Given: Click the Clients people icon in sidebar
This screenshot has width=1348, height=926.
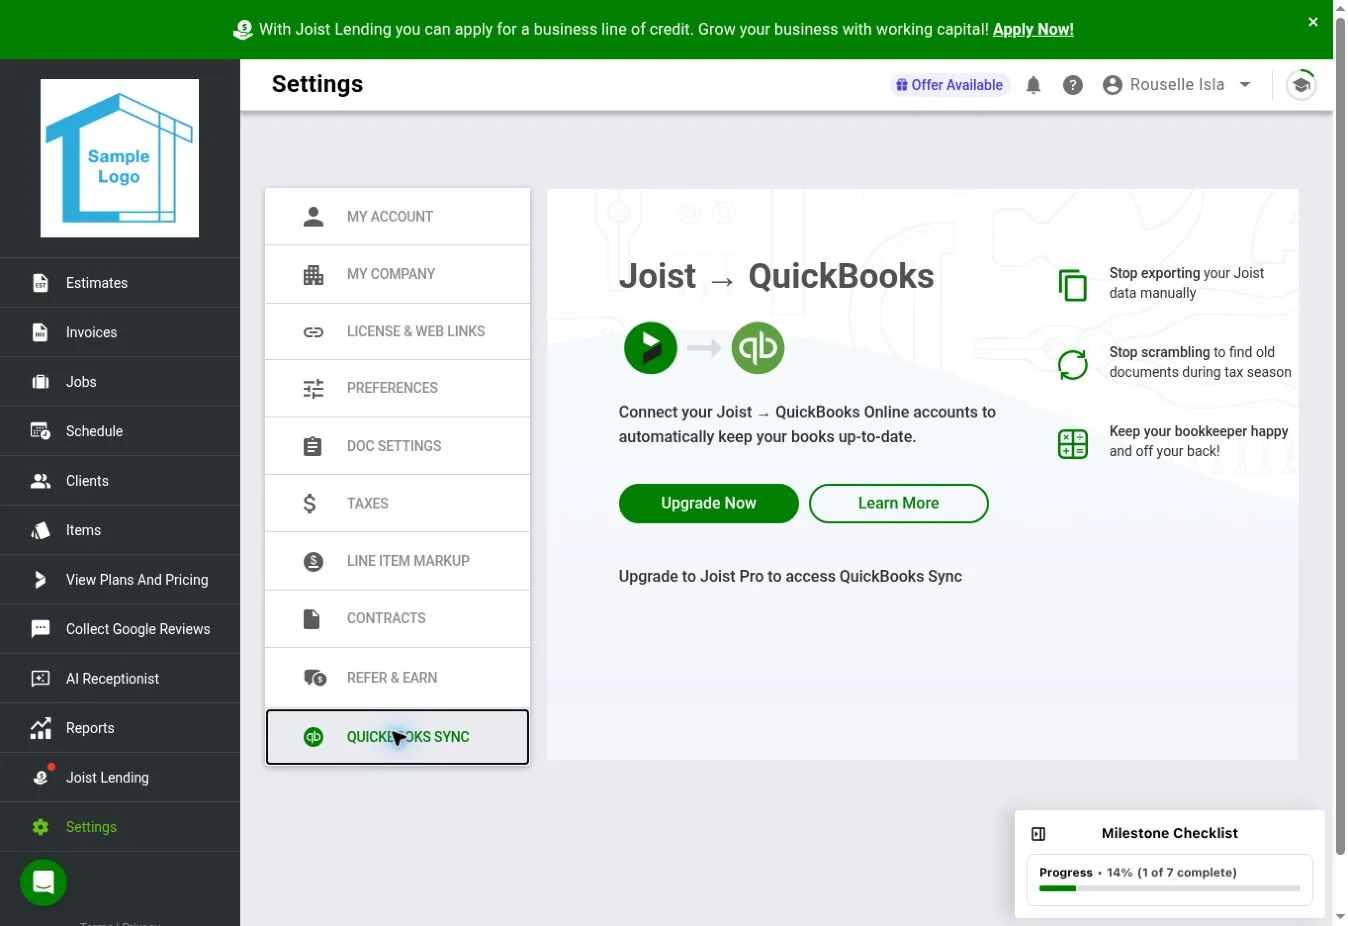Looking at the screenshot, I should point(40,481).
